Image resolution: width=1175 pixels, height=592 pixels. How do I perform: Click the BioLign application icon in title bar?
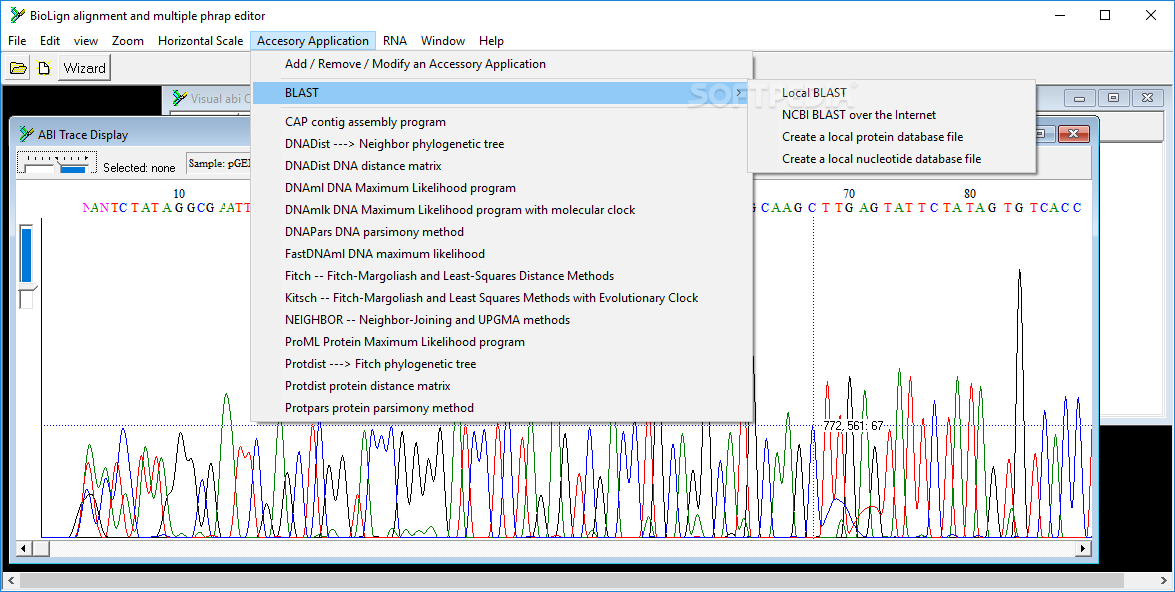17,16
